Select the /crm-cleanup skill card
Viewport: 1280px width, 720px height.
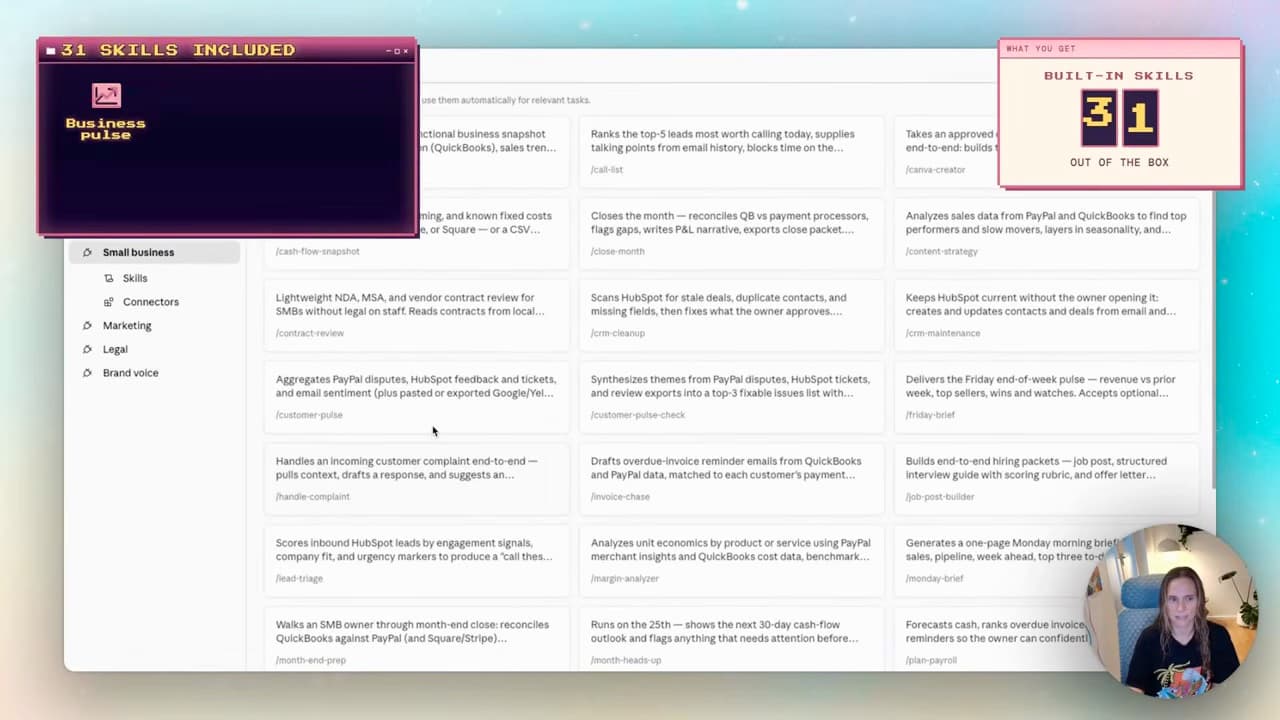coord(732,315)
